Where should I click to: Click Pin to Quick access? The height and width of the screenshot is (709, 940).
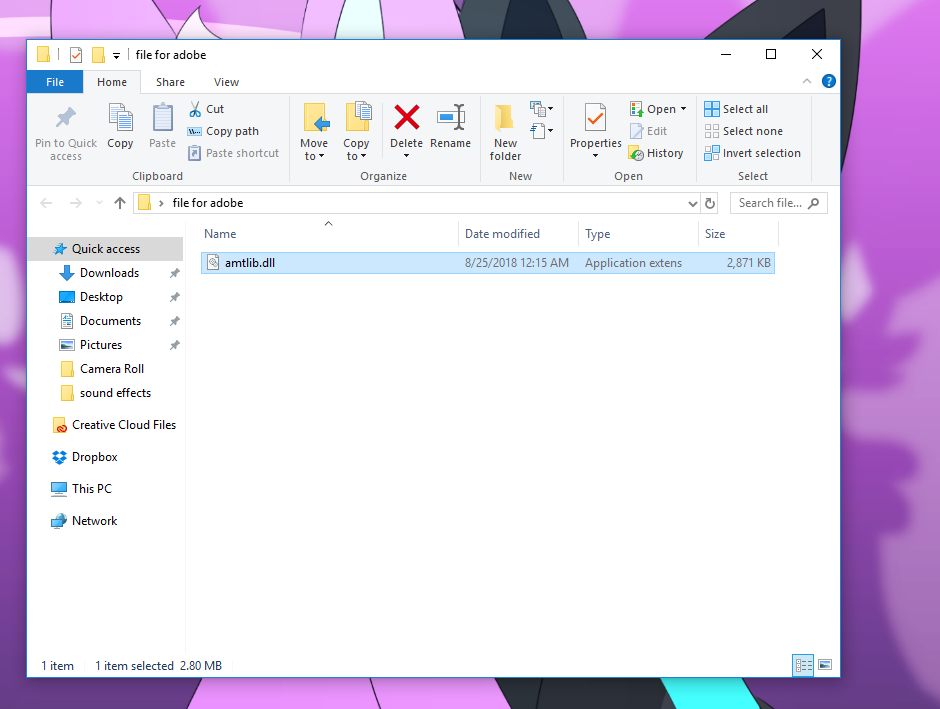(x=64, y=130)
